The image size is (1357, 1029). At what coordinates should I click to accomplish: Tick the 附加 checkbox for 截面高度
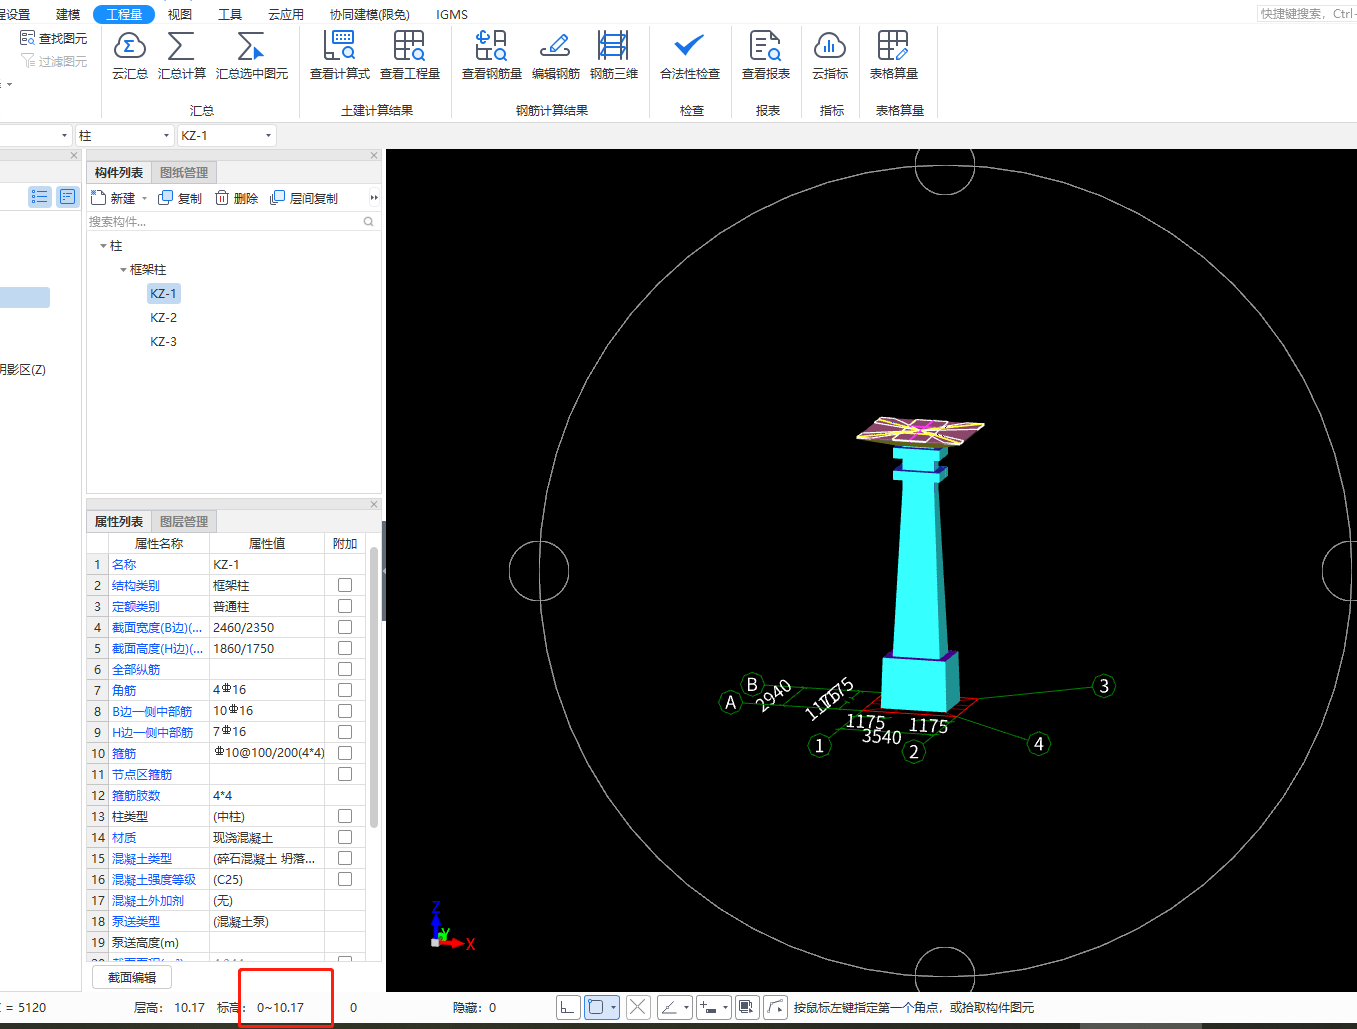[345, 648]
